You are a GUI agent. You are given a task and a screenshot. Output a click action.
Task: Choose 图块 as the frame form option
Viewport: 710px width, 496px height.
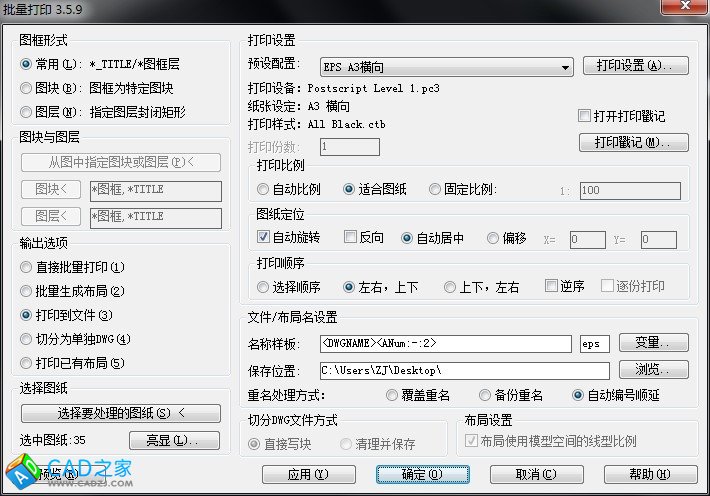coord(27,88)
